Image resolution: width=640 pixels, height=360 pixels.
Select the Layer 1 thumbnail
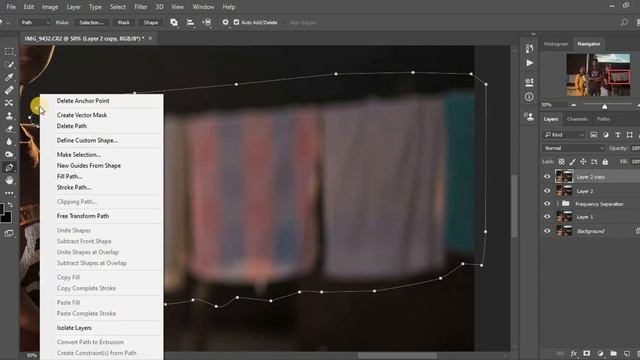564,217
